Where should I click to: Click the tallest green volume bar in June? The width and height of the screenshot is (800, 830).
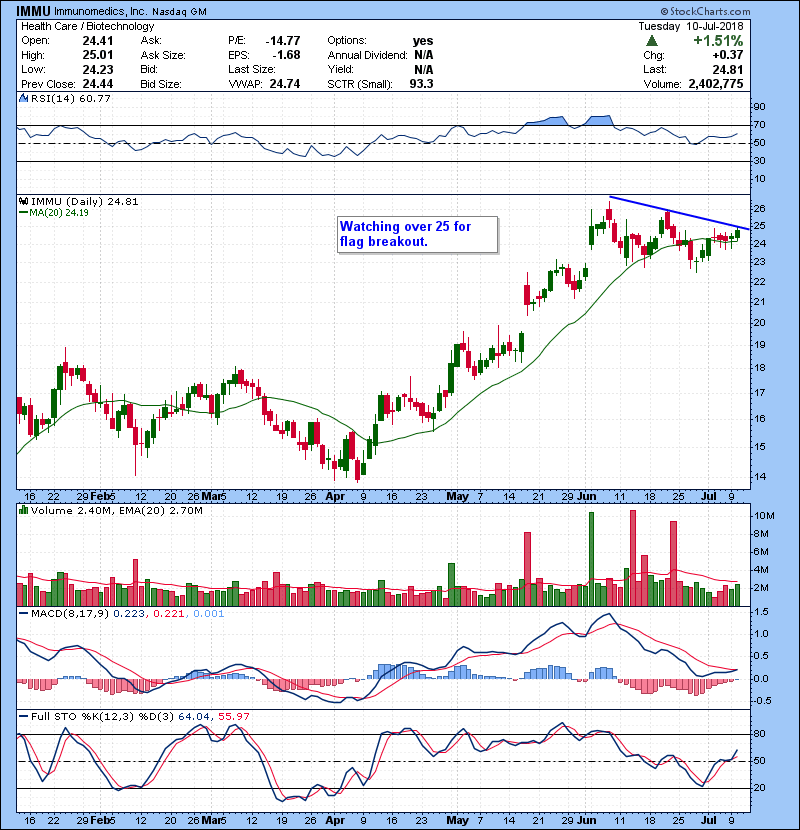coord(591,559)
